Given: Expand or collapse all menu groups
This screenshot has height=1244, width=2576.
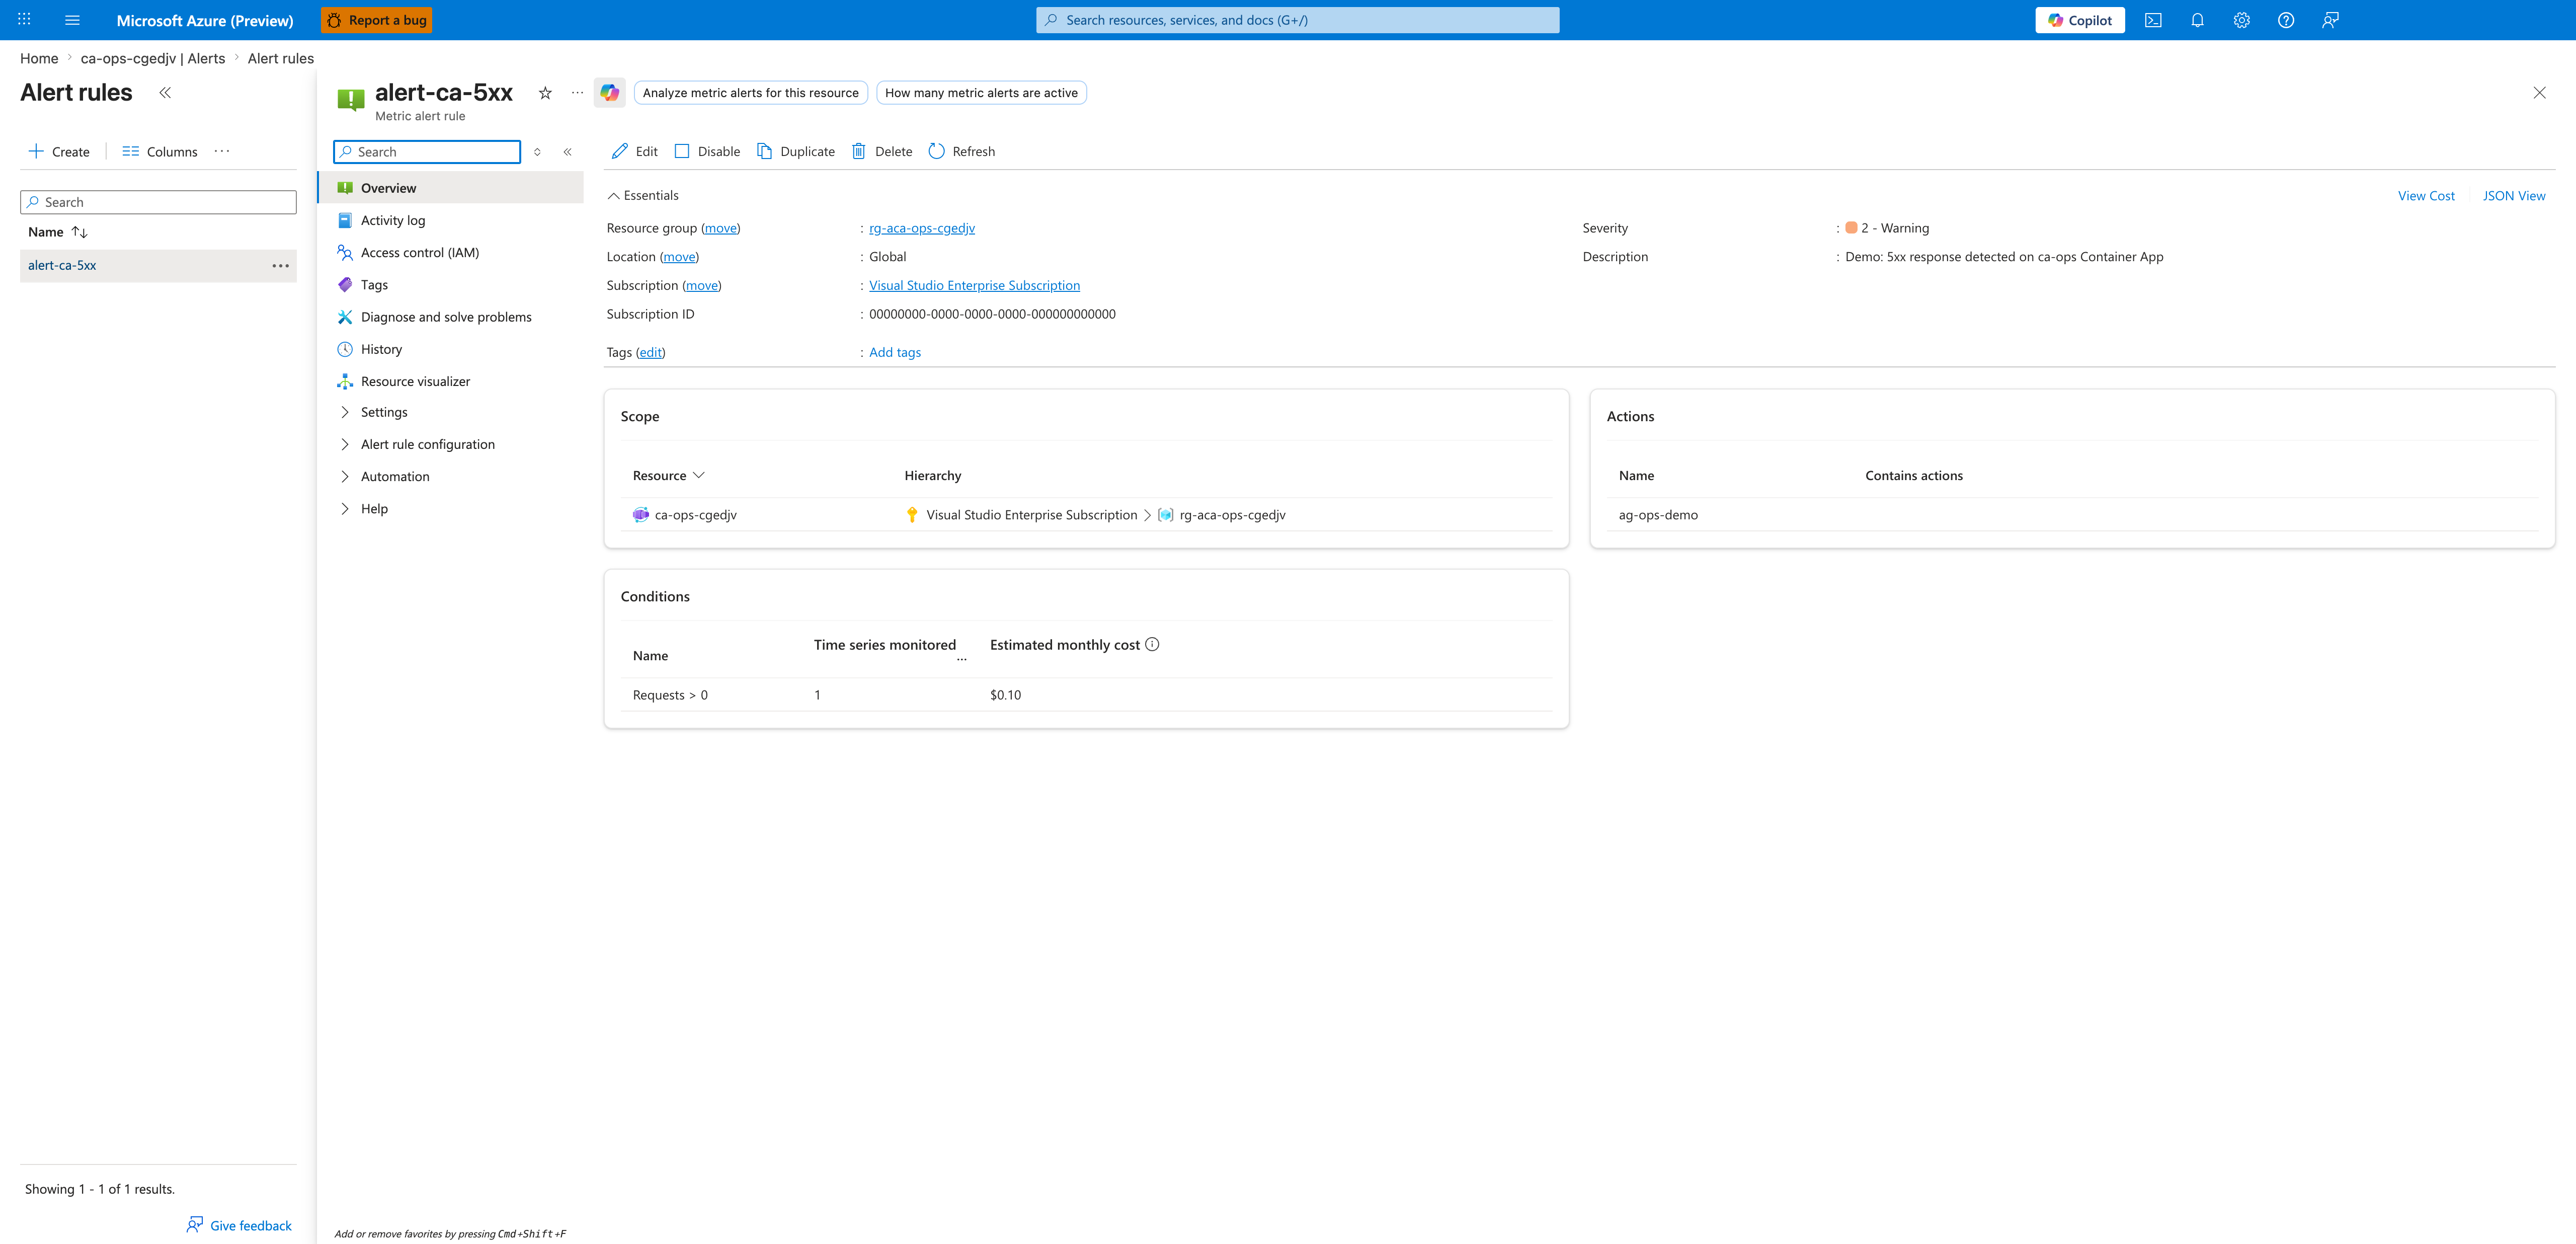Looking at the screenshot, I should pos(537,152).
